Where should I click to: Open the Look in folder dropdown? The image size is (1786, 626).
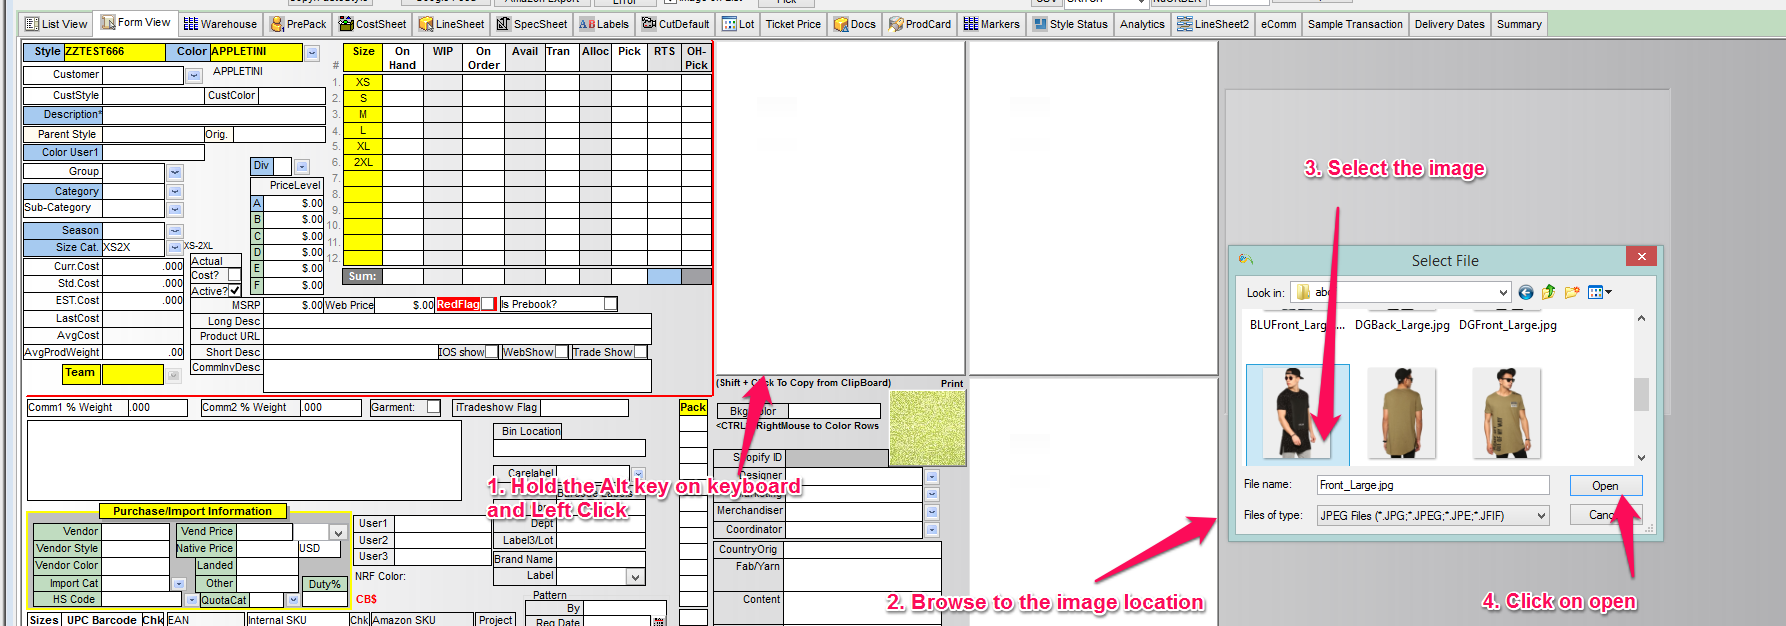coord(1503,292)
